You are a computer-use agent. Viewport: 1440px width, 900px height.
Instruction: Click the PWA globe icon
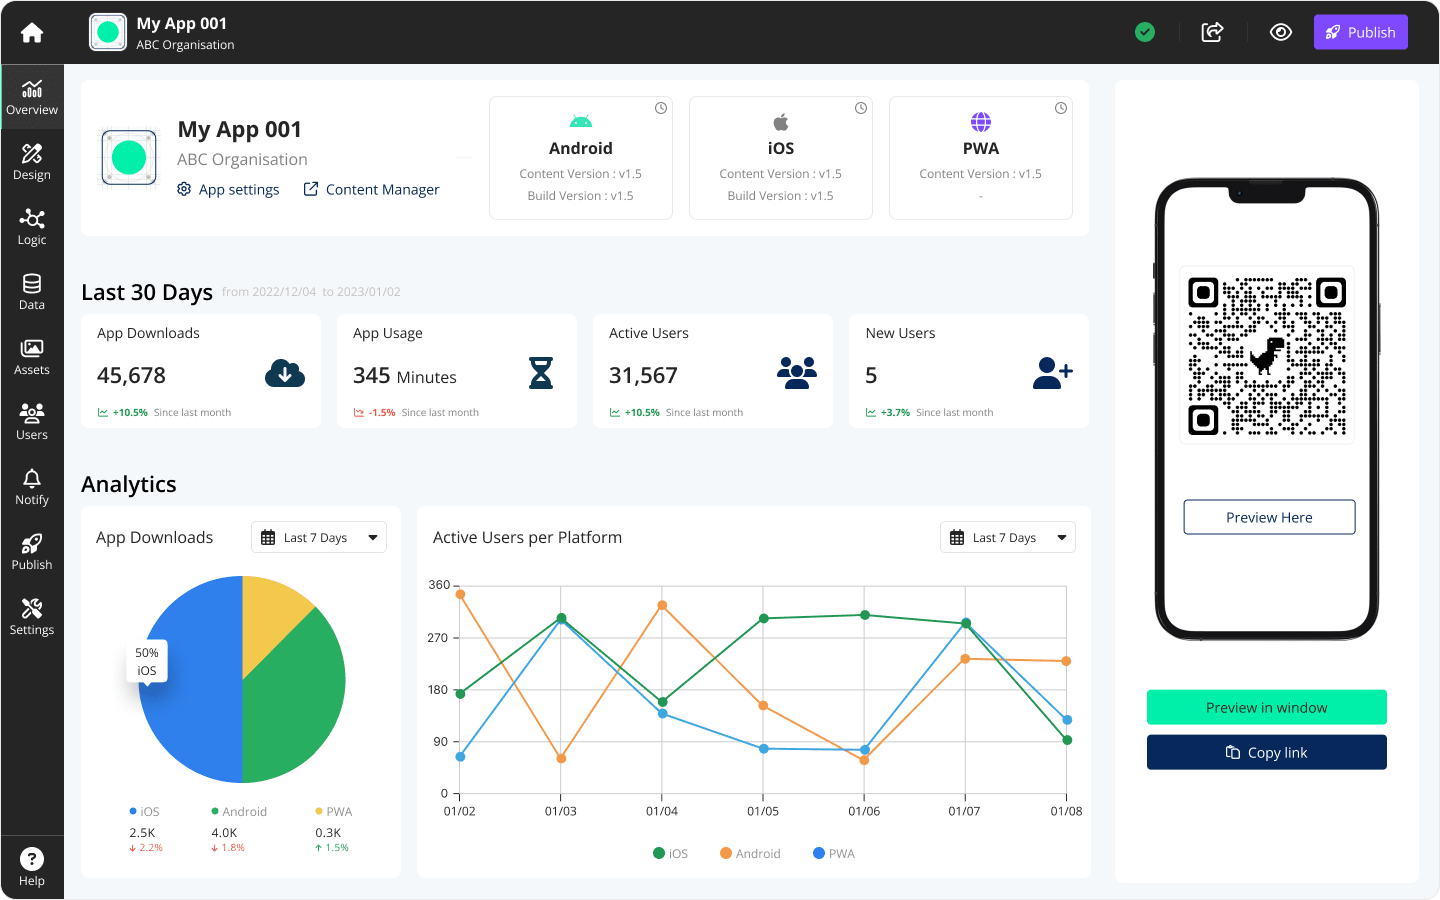pyautogui.click(x=981, y=122)
